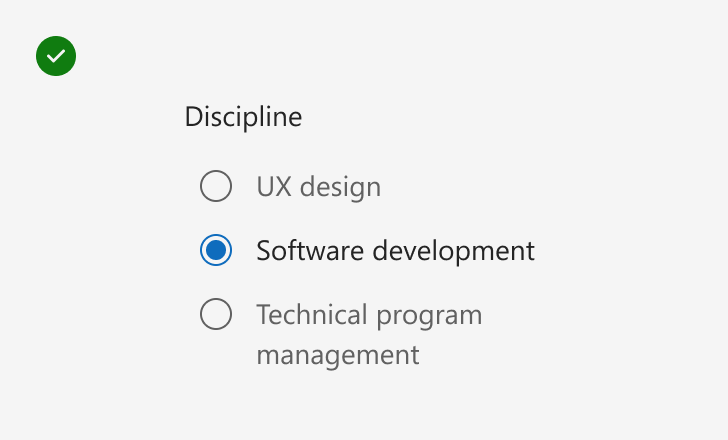This screenshot has width=728, height=440.
Task: Choose the Software development radio button
Action: pyautogui.click(x=216, y=250)
